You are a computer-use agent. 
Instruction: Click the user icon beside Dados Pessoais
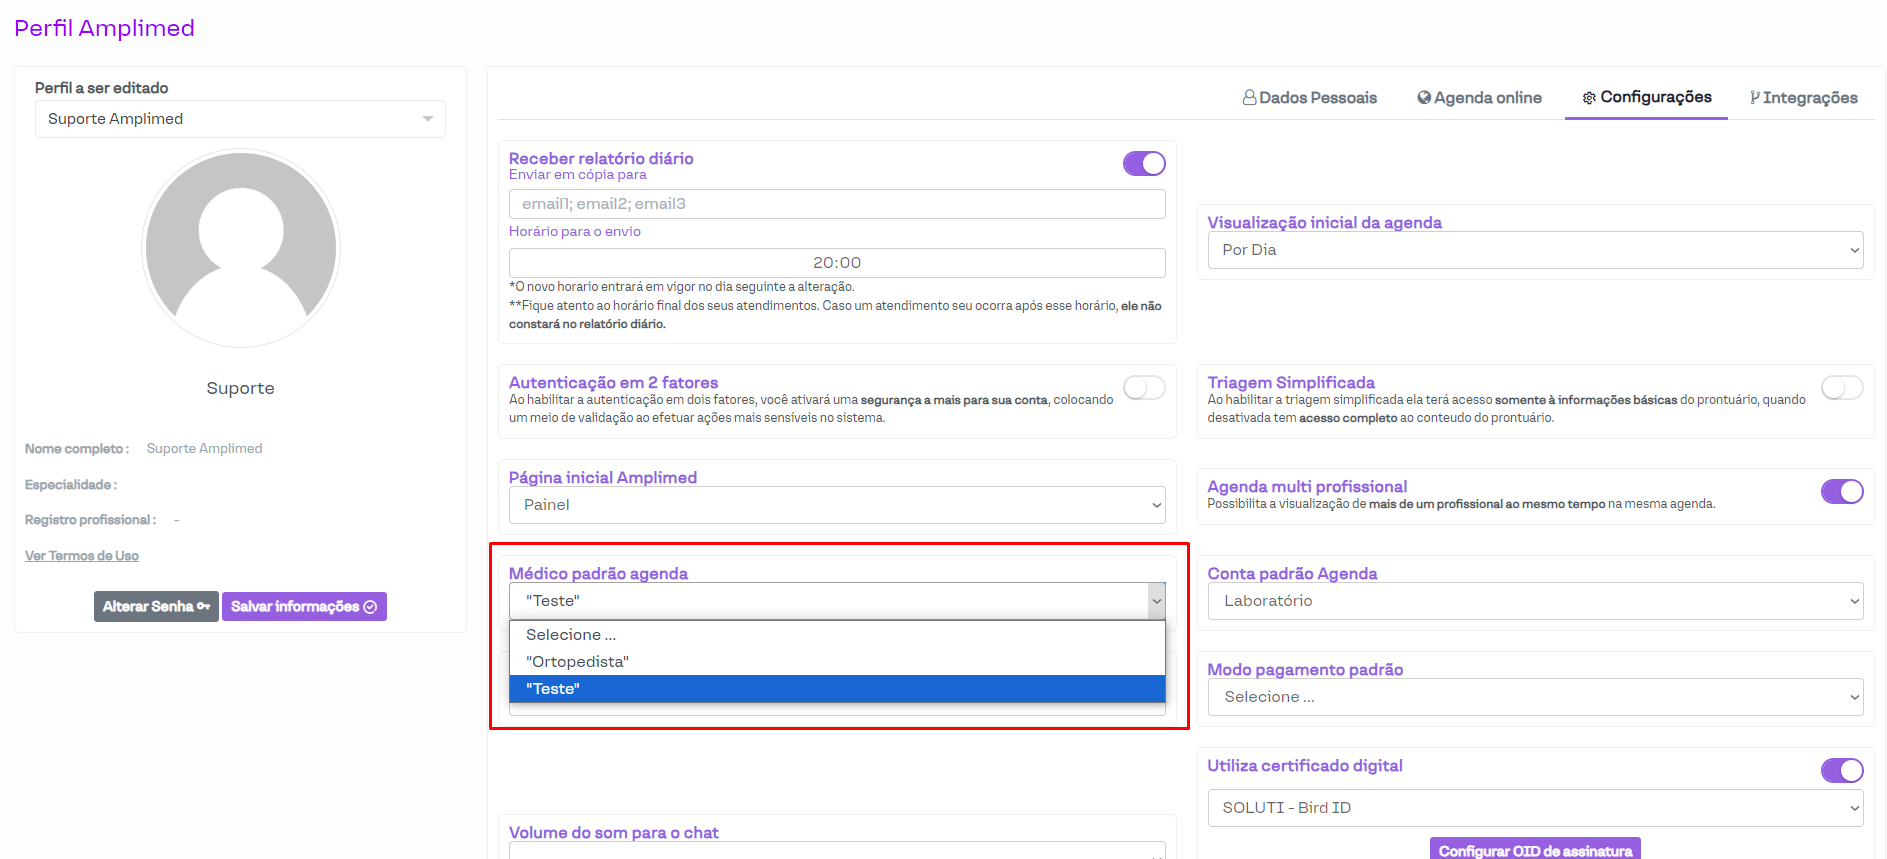coord(1249,98)
